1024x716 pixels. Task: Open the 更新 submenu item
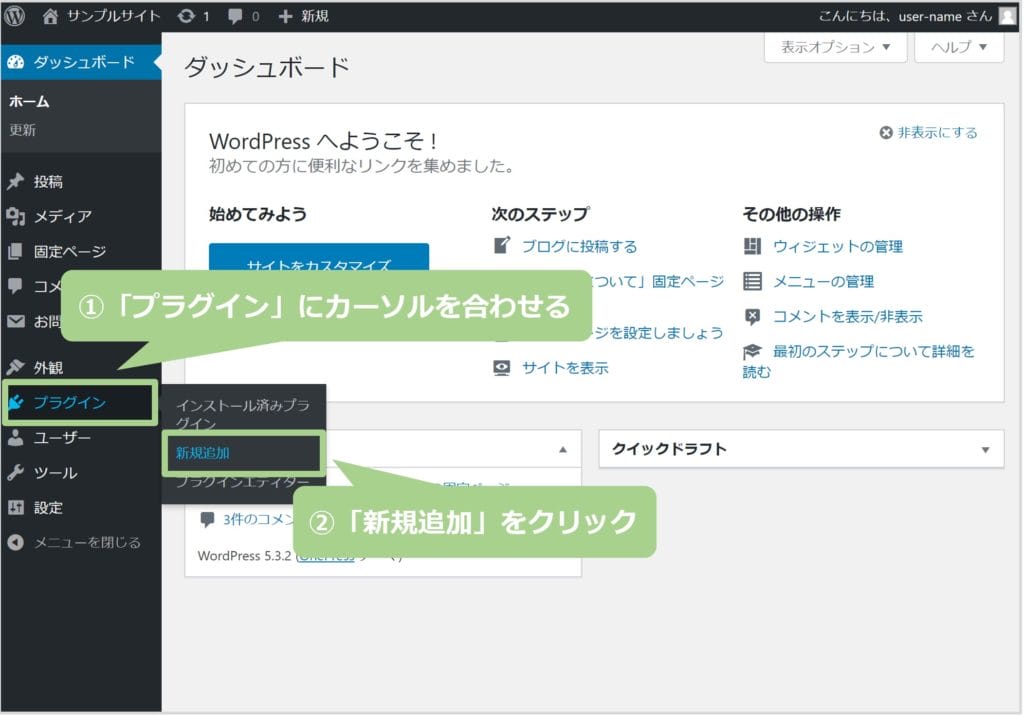click(x=22, y=130)
